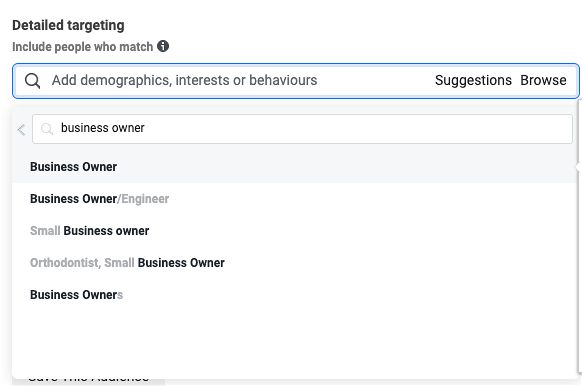Click the vertical scrollbar on the right edge
Image resolution: width=582 pixels, height=386 pixels.
(580, 236)
